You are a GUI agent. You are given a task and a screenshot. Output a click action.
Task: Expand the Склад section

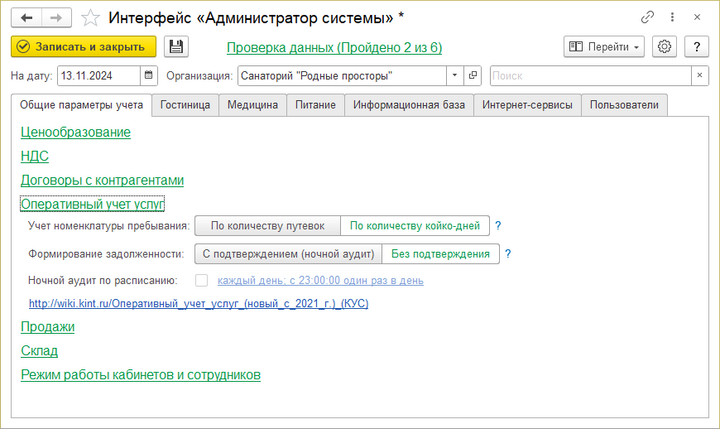click(x=39, y=351)
